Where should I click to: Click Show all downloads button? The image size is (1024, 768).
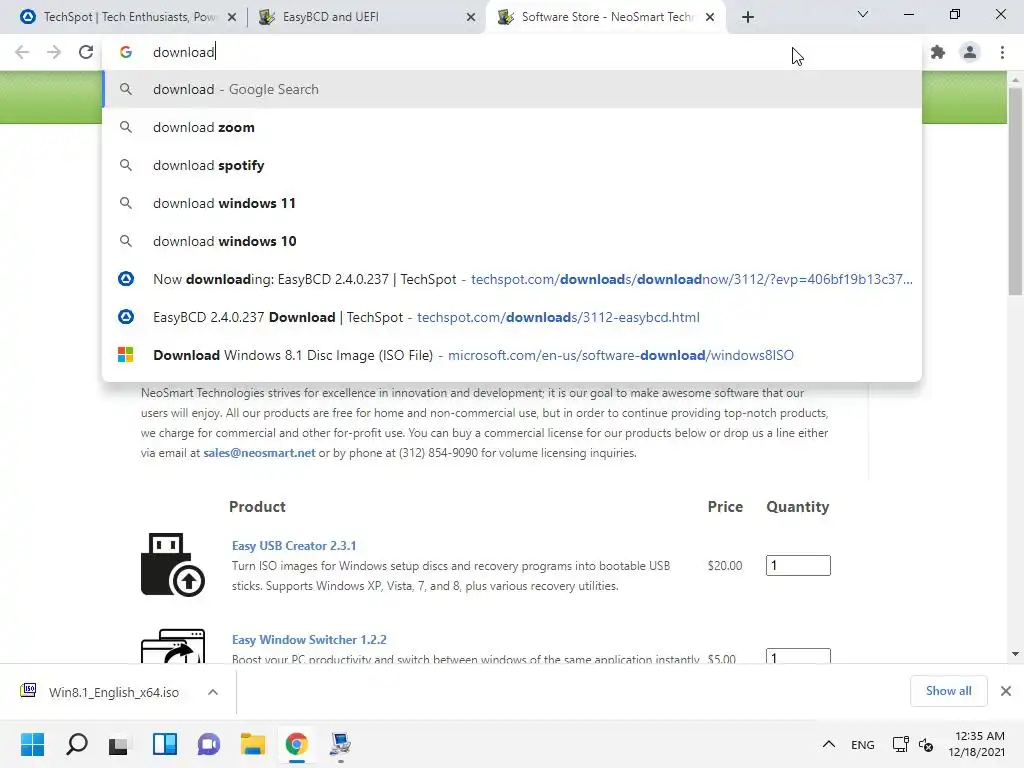pyautogui.click(x=948, y=691)
